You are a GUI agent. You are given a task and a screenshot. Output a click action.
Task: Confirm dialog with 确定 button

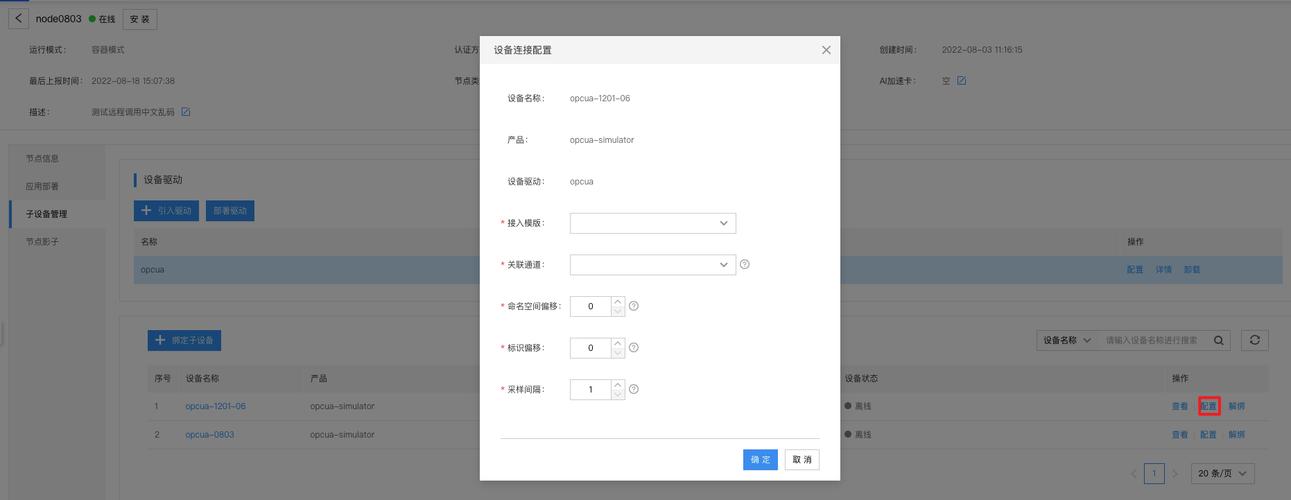[760, 459]
